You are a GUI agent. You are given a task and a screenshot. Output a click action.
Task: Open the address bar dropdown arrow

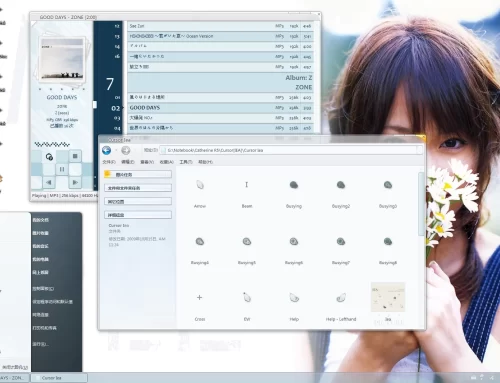click(x=420, y=150)
